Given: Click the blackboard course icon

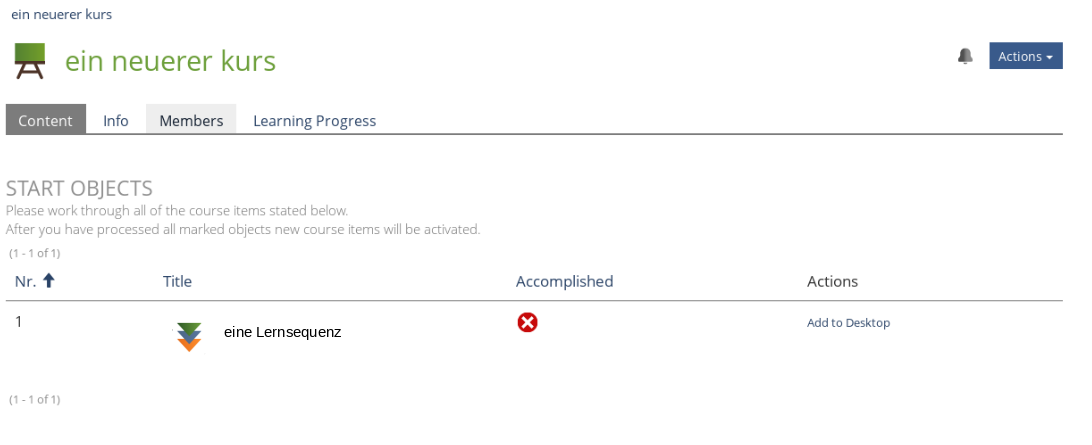Looking at the screenshot, I should pyautogui.click(x=30, y=61).
